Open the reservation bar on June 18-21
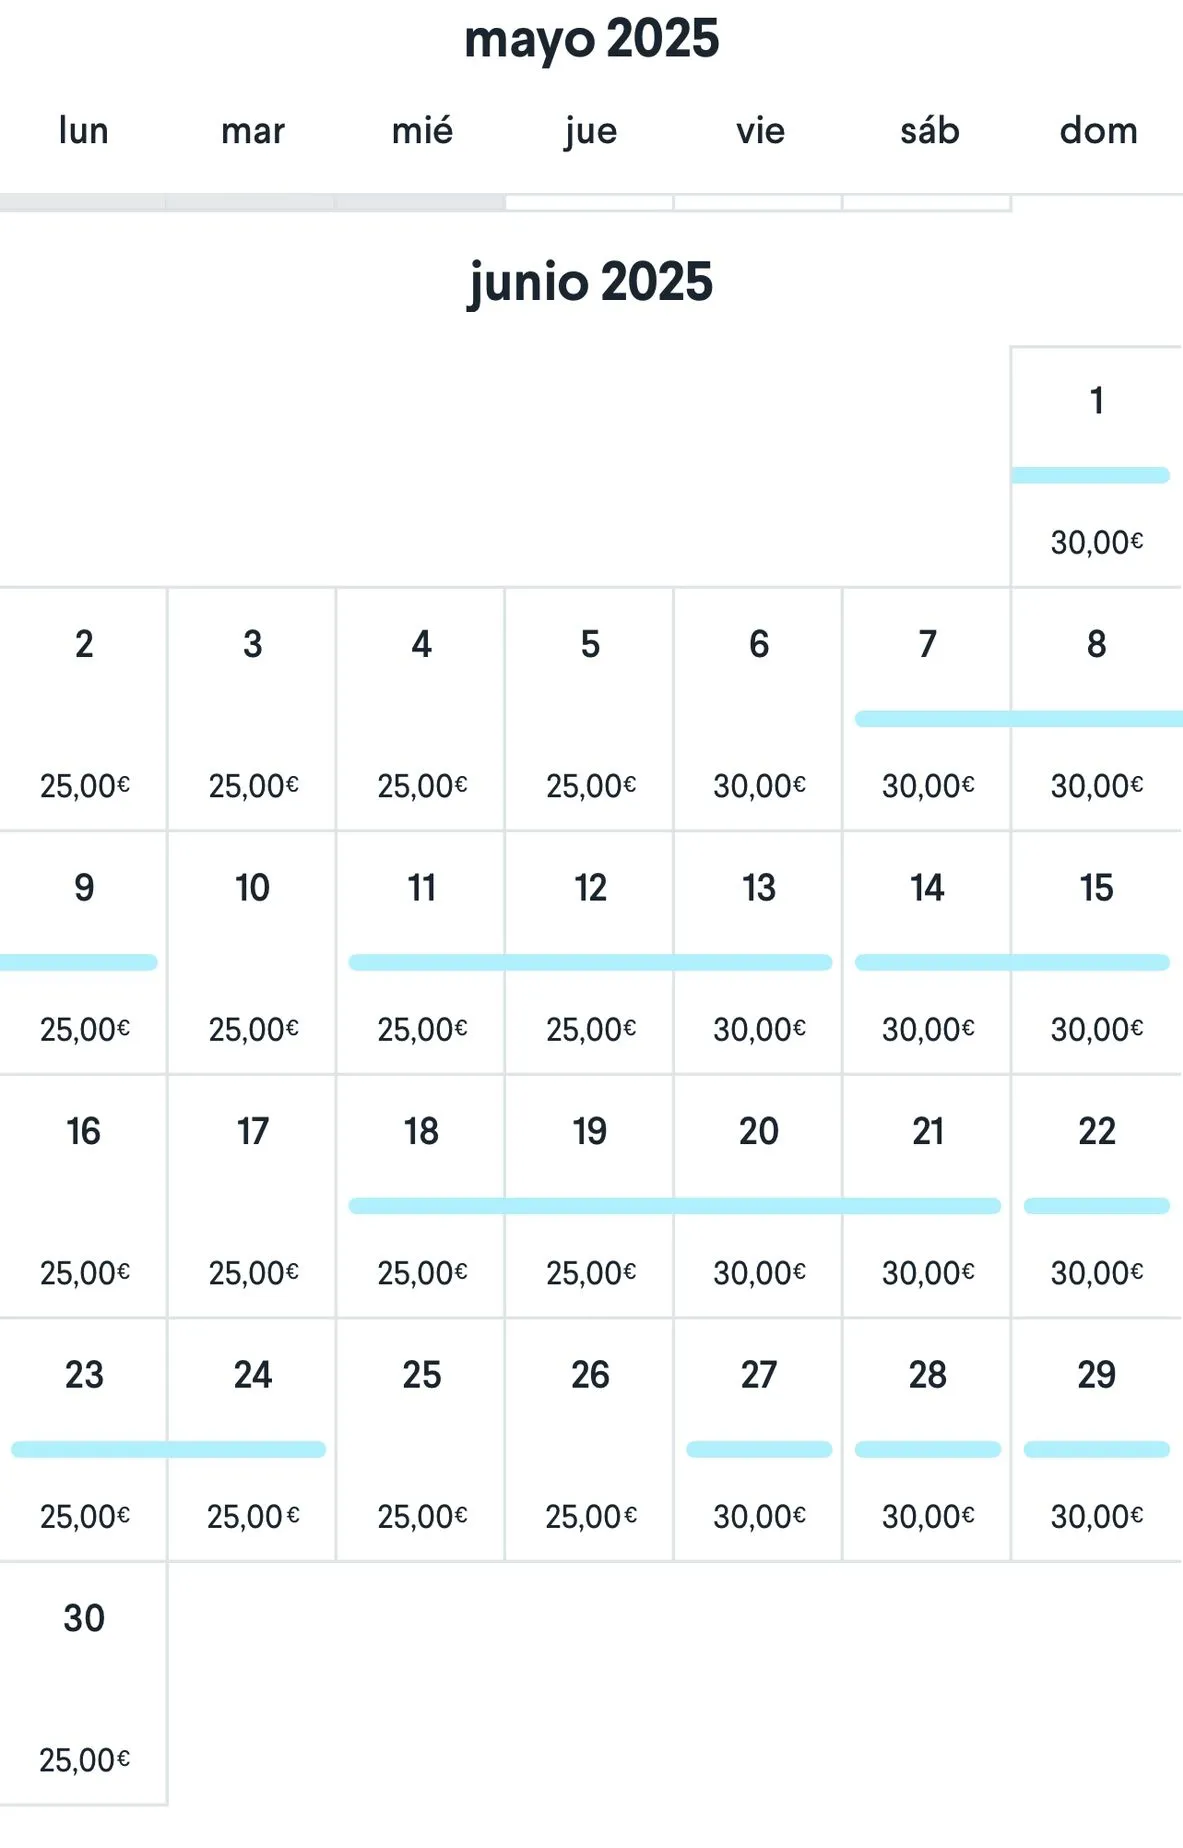Viewport: 1183px width, 1848px height. pos(675,1206)
